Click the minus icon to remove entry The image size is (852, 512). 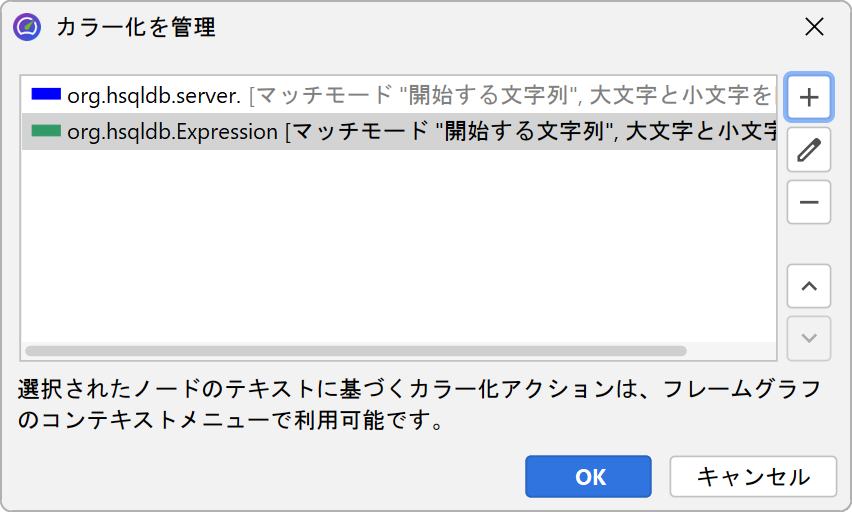tap(809, 203)
